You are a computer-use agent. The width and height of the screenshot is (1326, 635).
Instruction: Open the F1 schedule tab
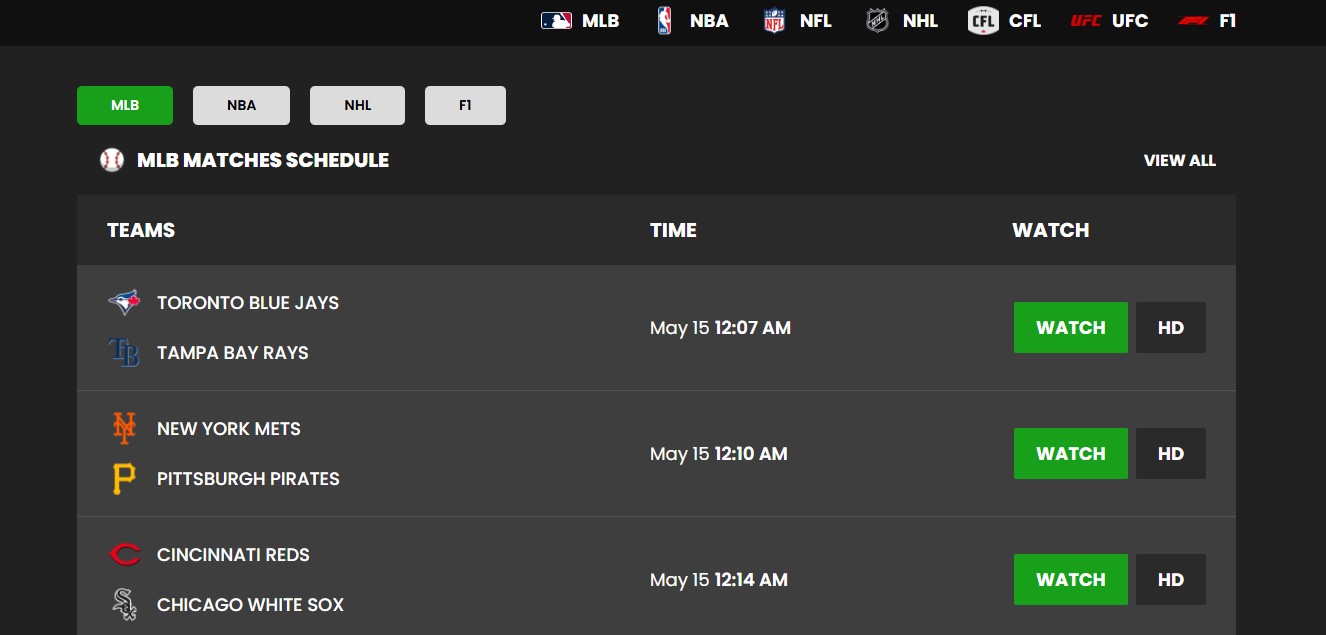click(x=465, y=105)
